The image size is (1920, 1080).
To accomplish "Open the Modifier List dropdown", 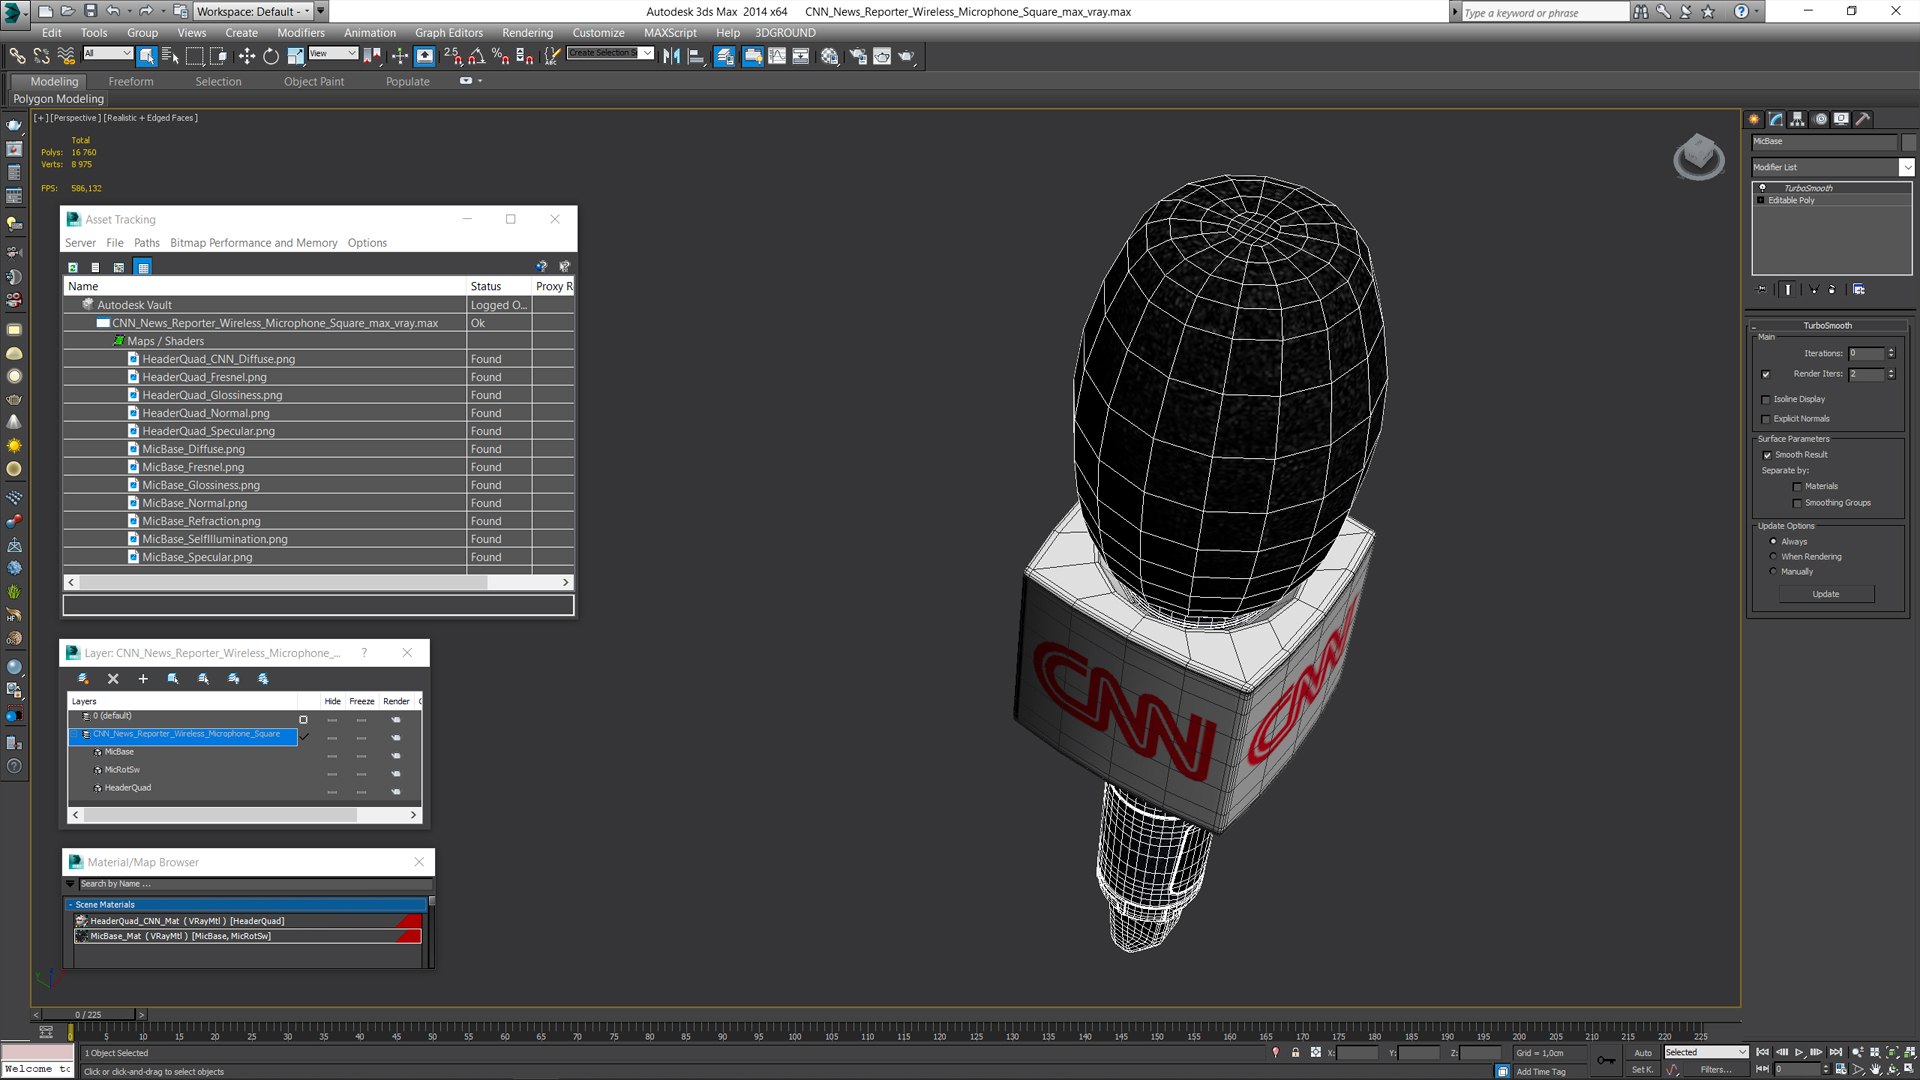I will [x=1907, y=167].
